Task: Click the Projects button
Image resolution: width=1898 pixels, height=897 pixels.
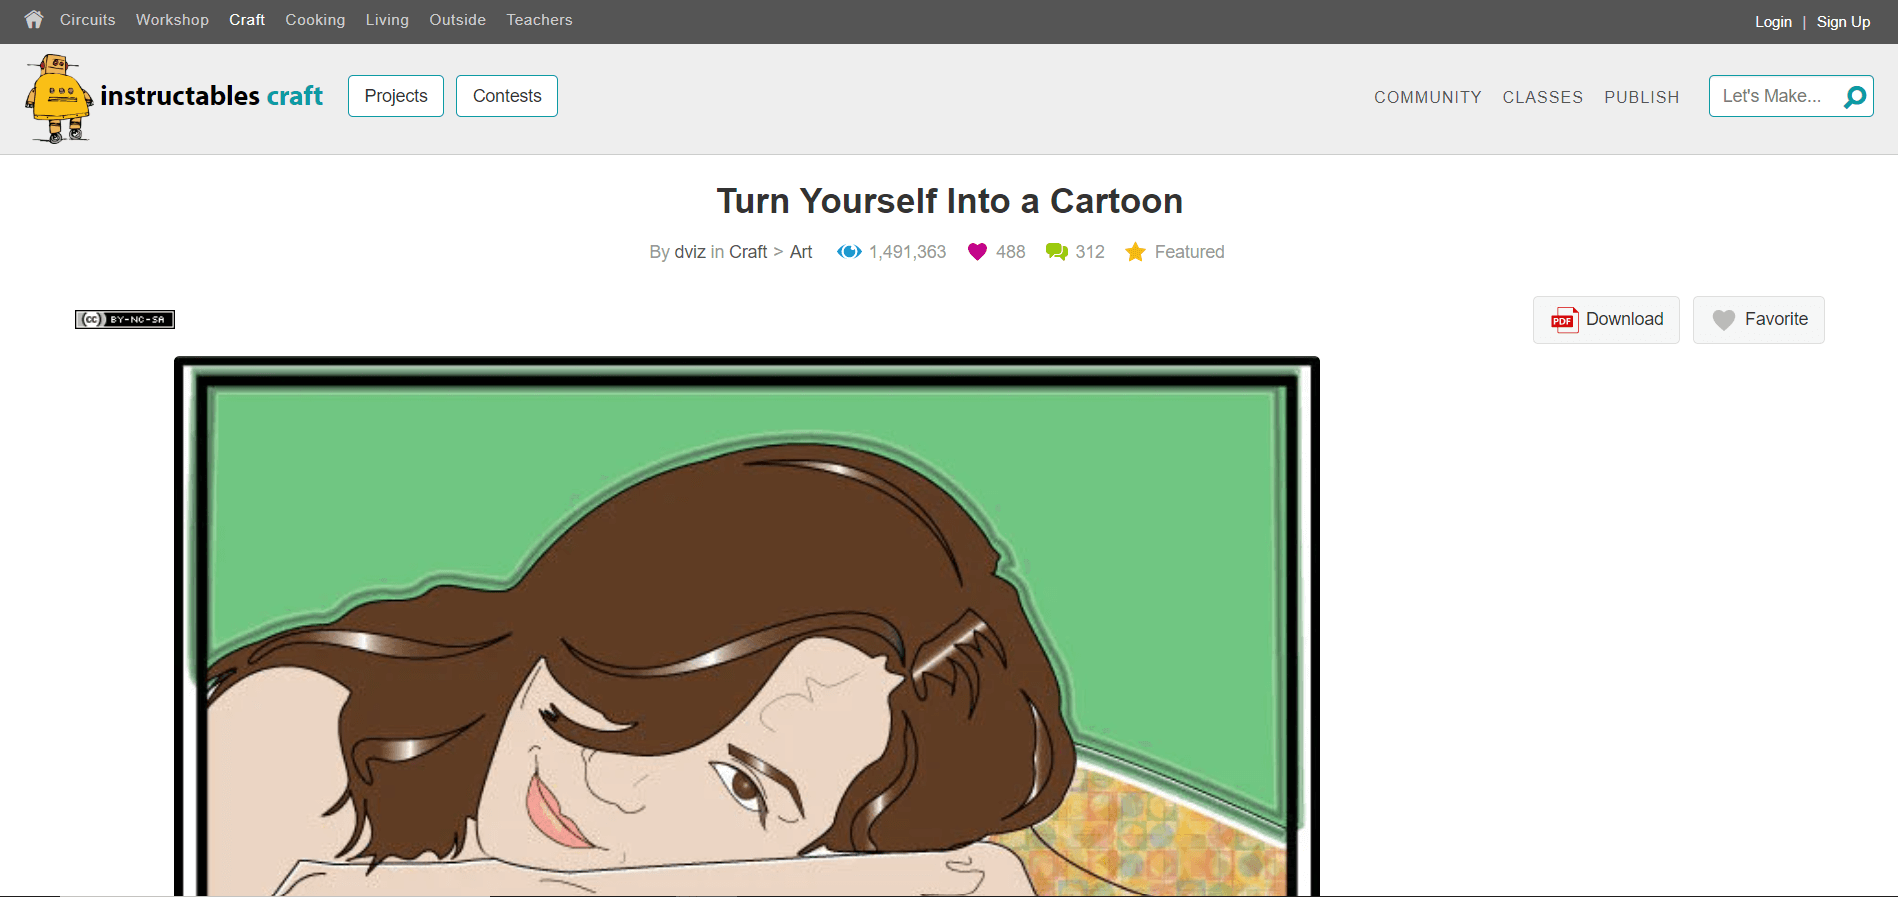Action: pos(396,96)
